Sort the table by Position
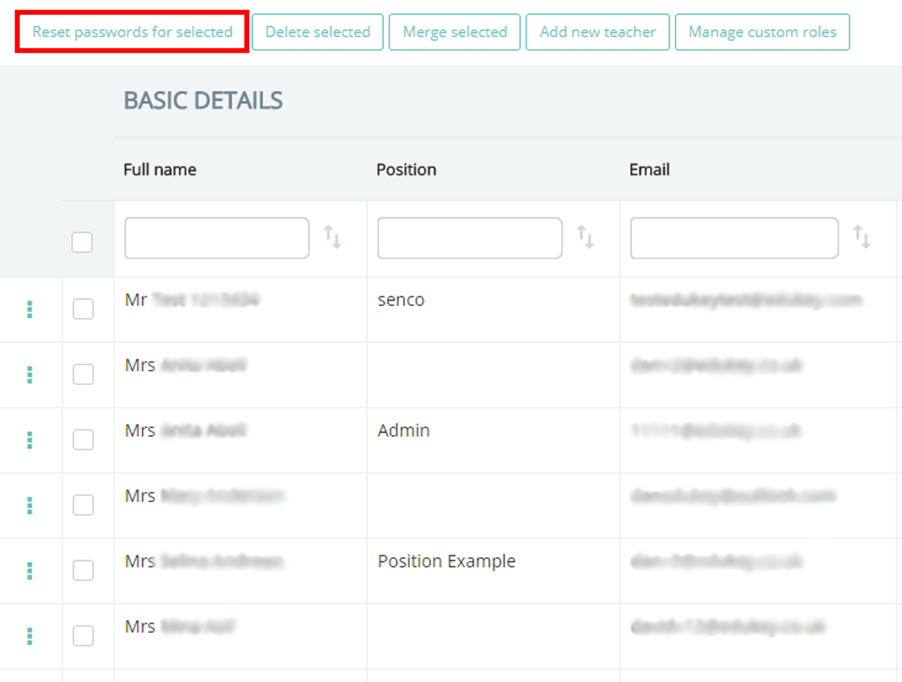 (588, 237)
